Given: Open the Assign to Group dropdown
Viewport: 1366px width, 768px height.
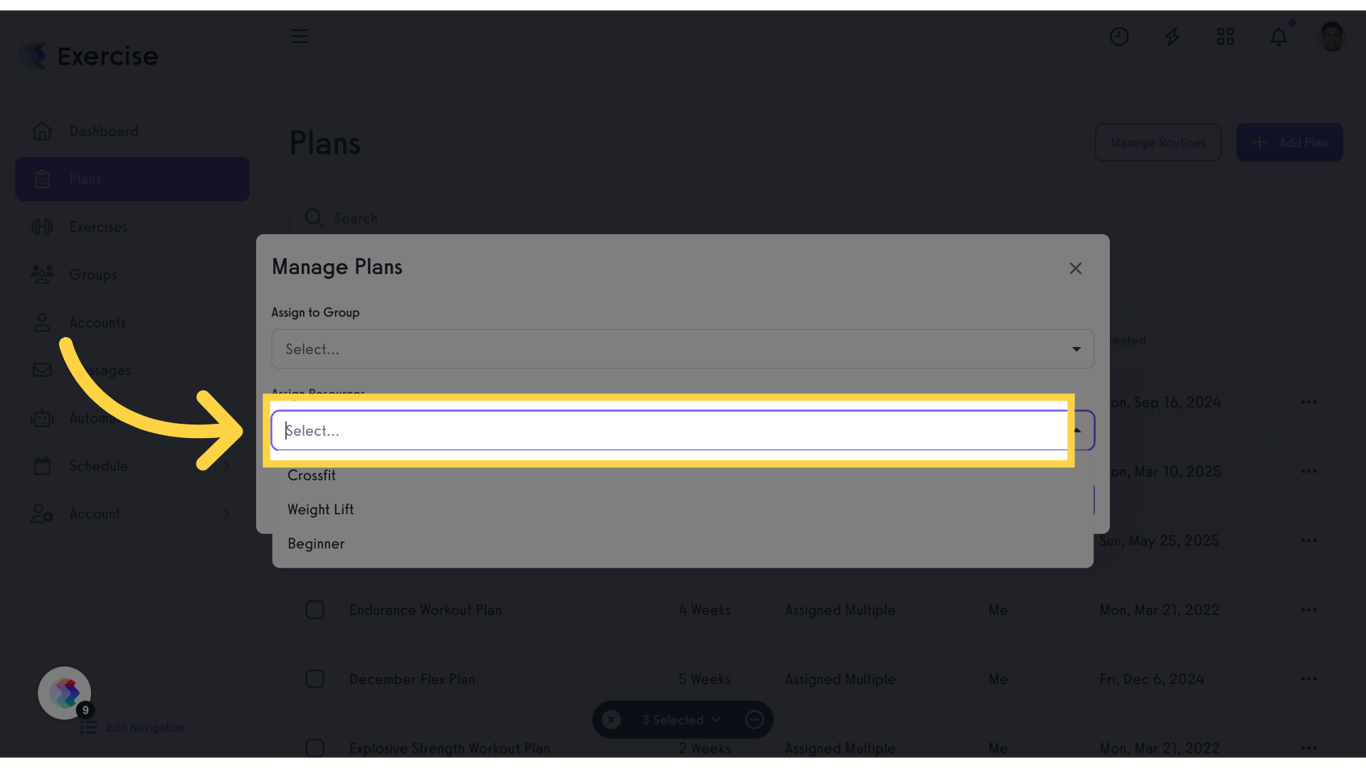Looking at the screenshot, I should pos(682,349).
